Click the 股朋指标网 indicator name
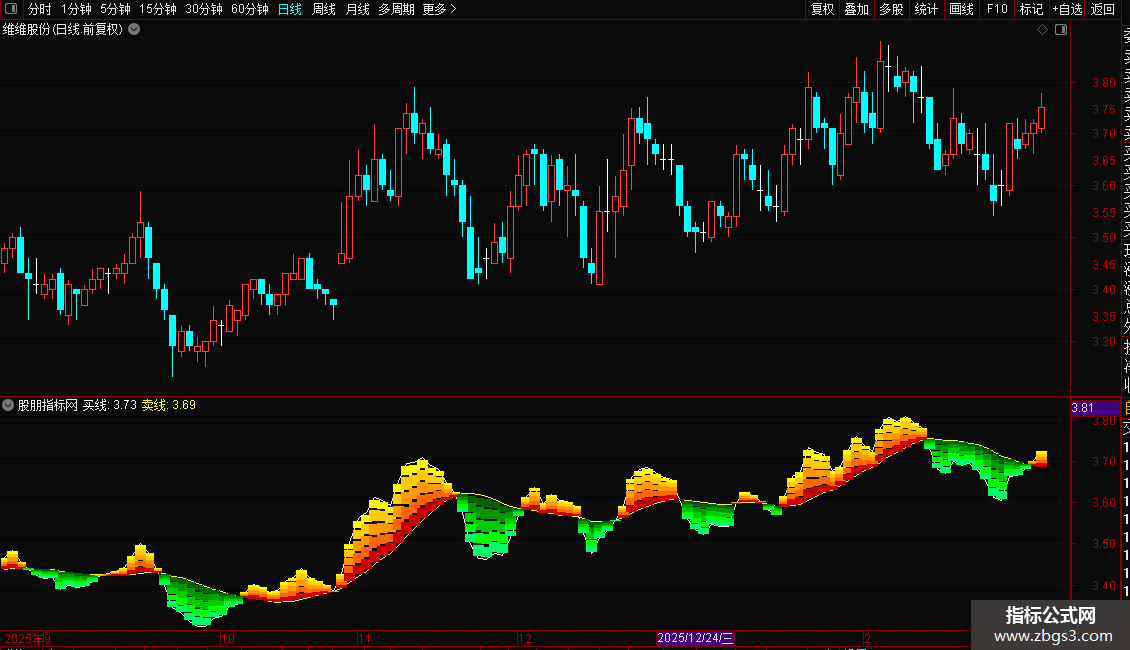Image resolution: width=1130 pixels, height=650 pixels. pyautogui.click(x=48, y=405)
